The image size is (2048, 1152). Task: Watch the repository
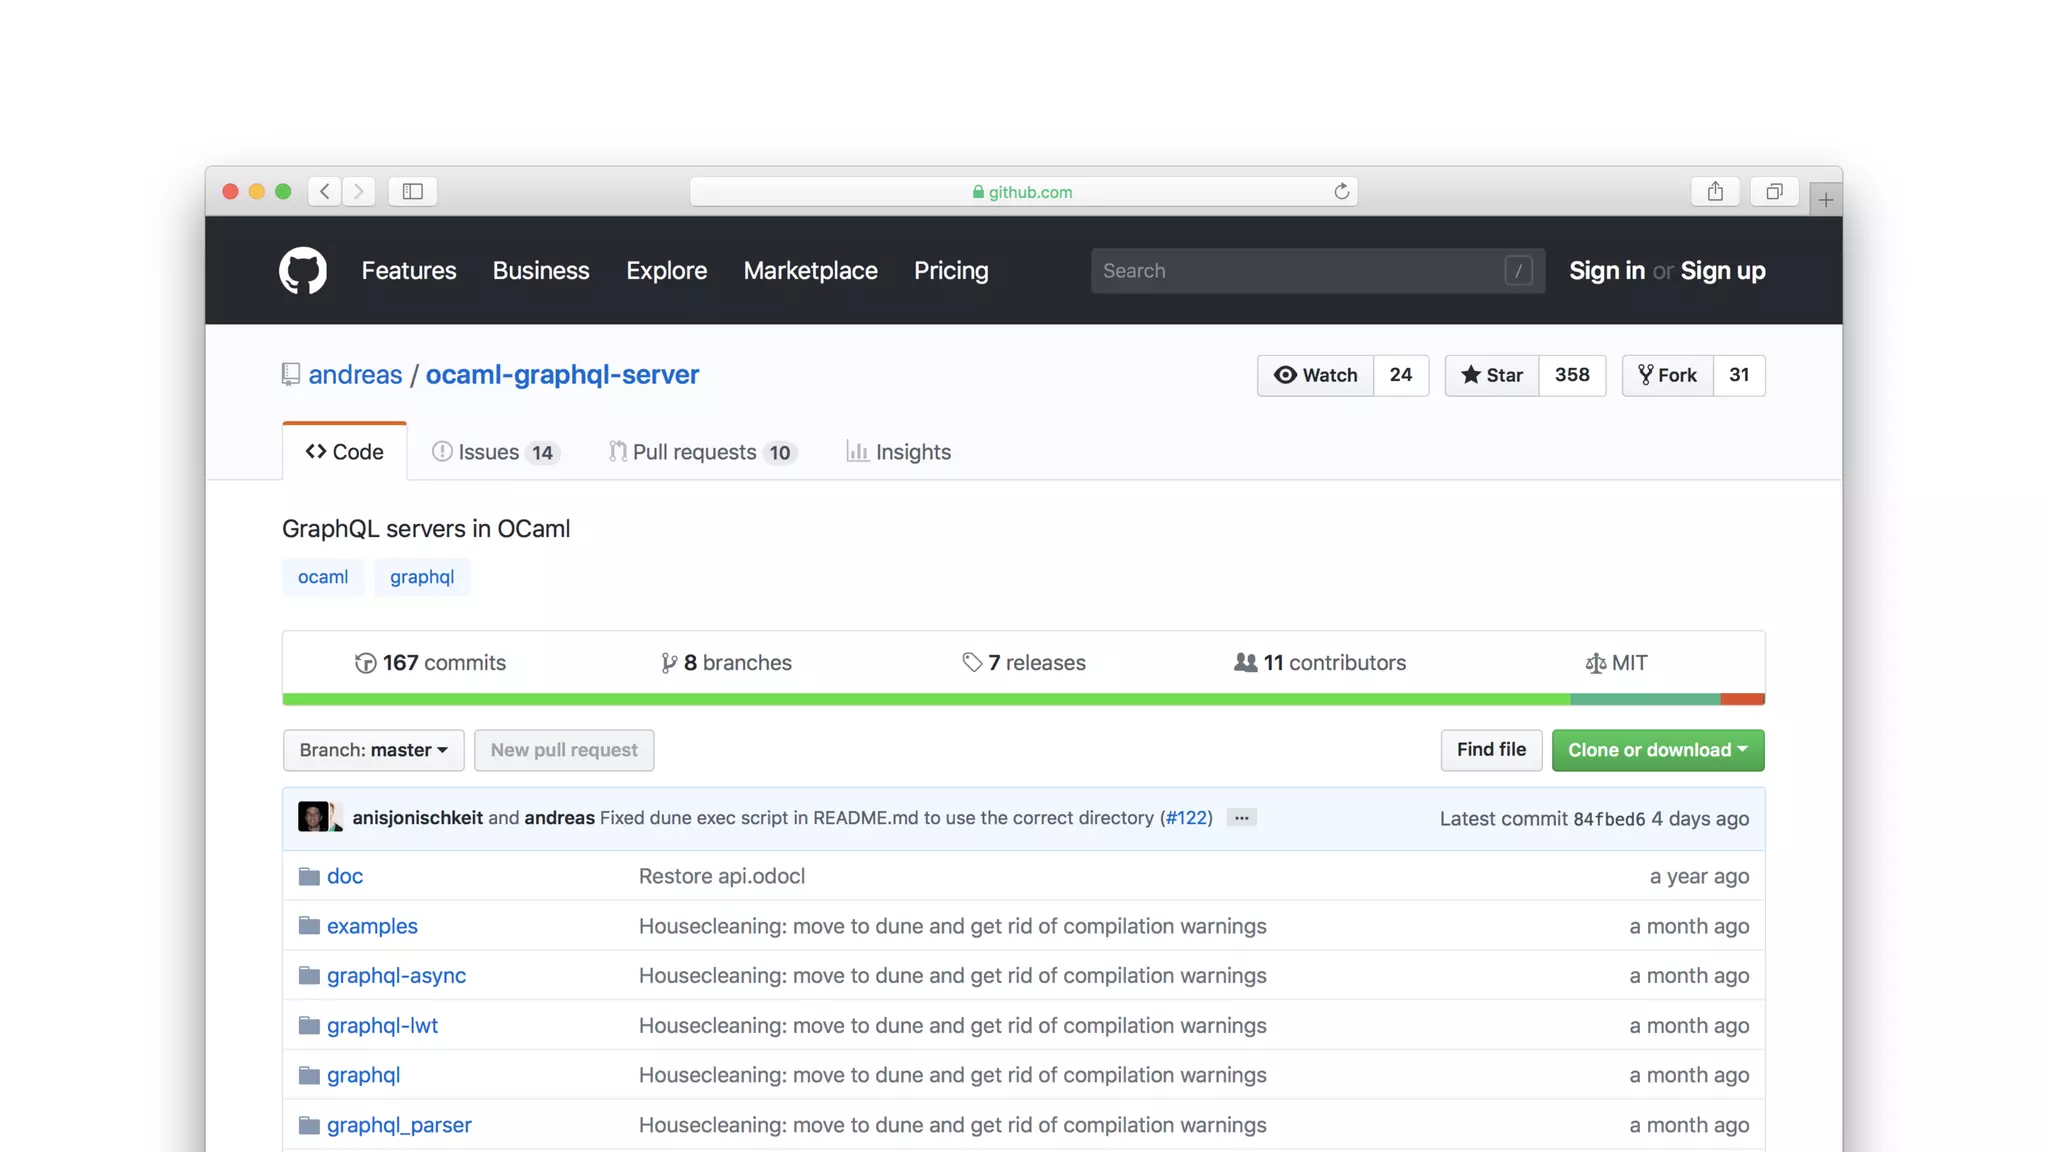pos(1315,375)
